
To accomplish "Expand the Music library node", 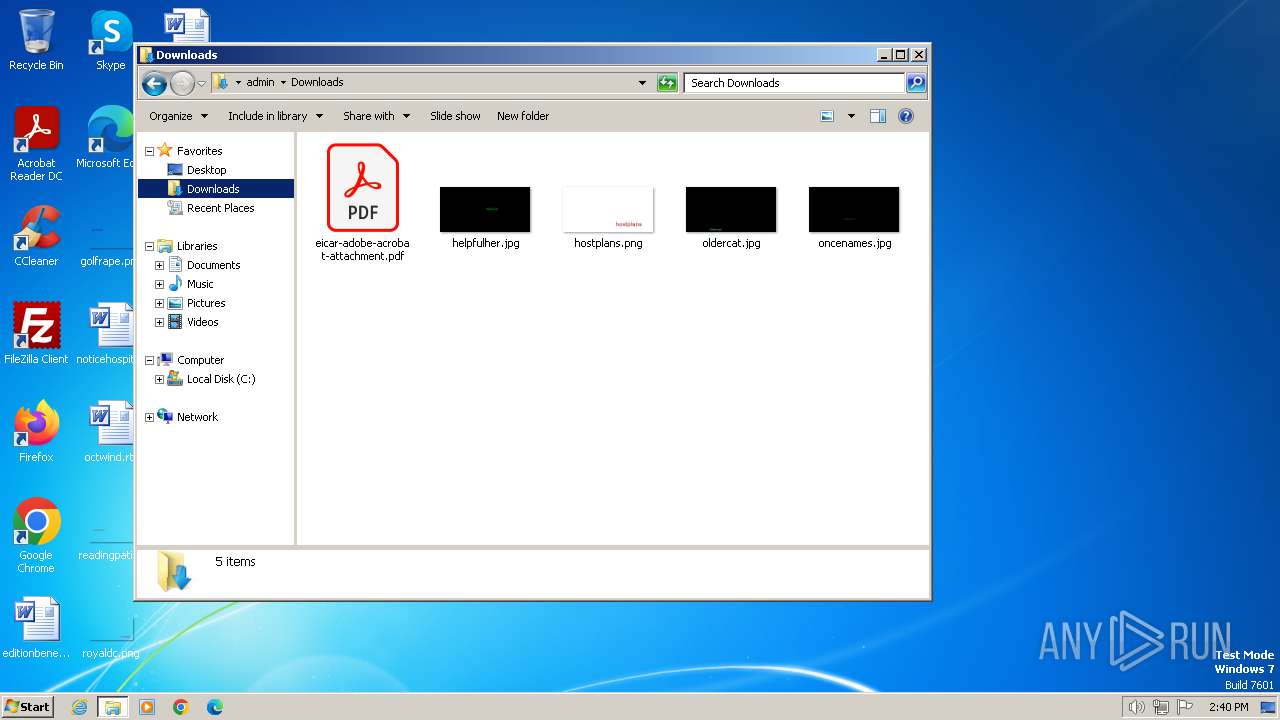I will coord(159,284).
